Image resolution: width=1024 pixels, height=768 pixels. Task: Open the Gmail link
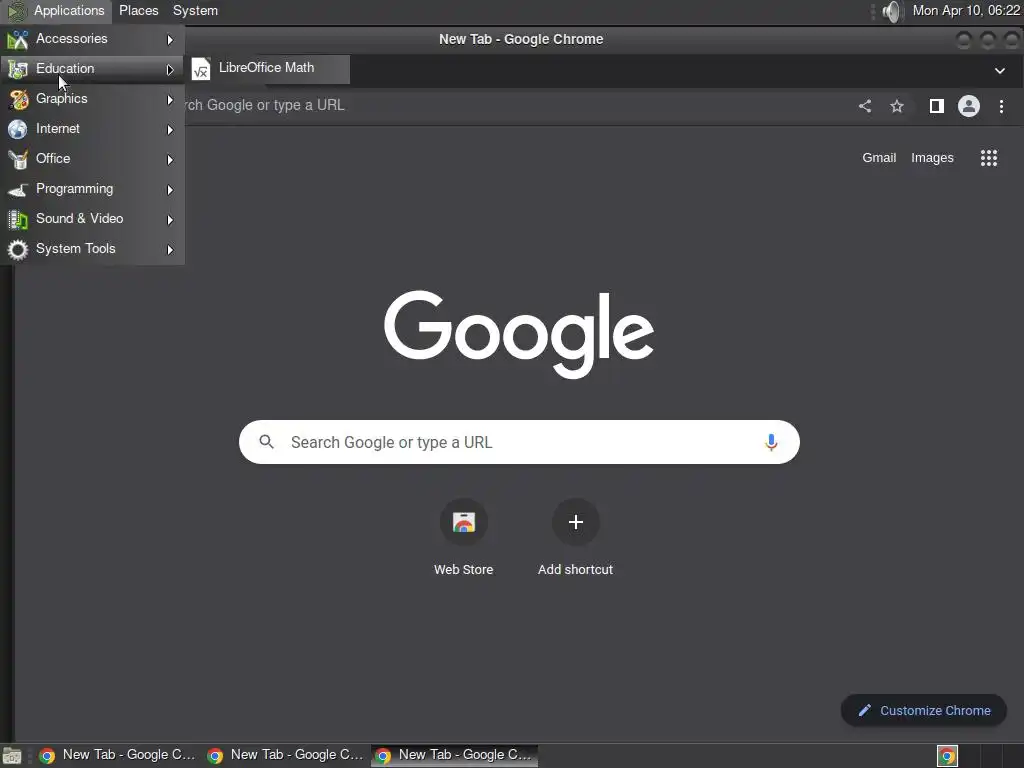click(879, 158)
